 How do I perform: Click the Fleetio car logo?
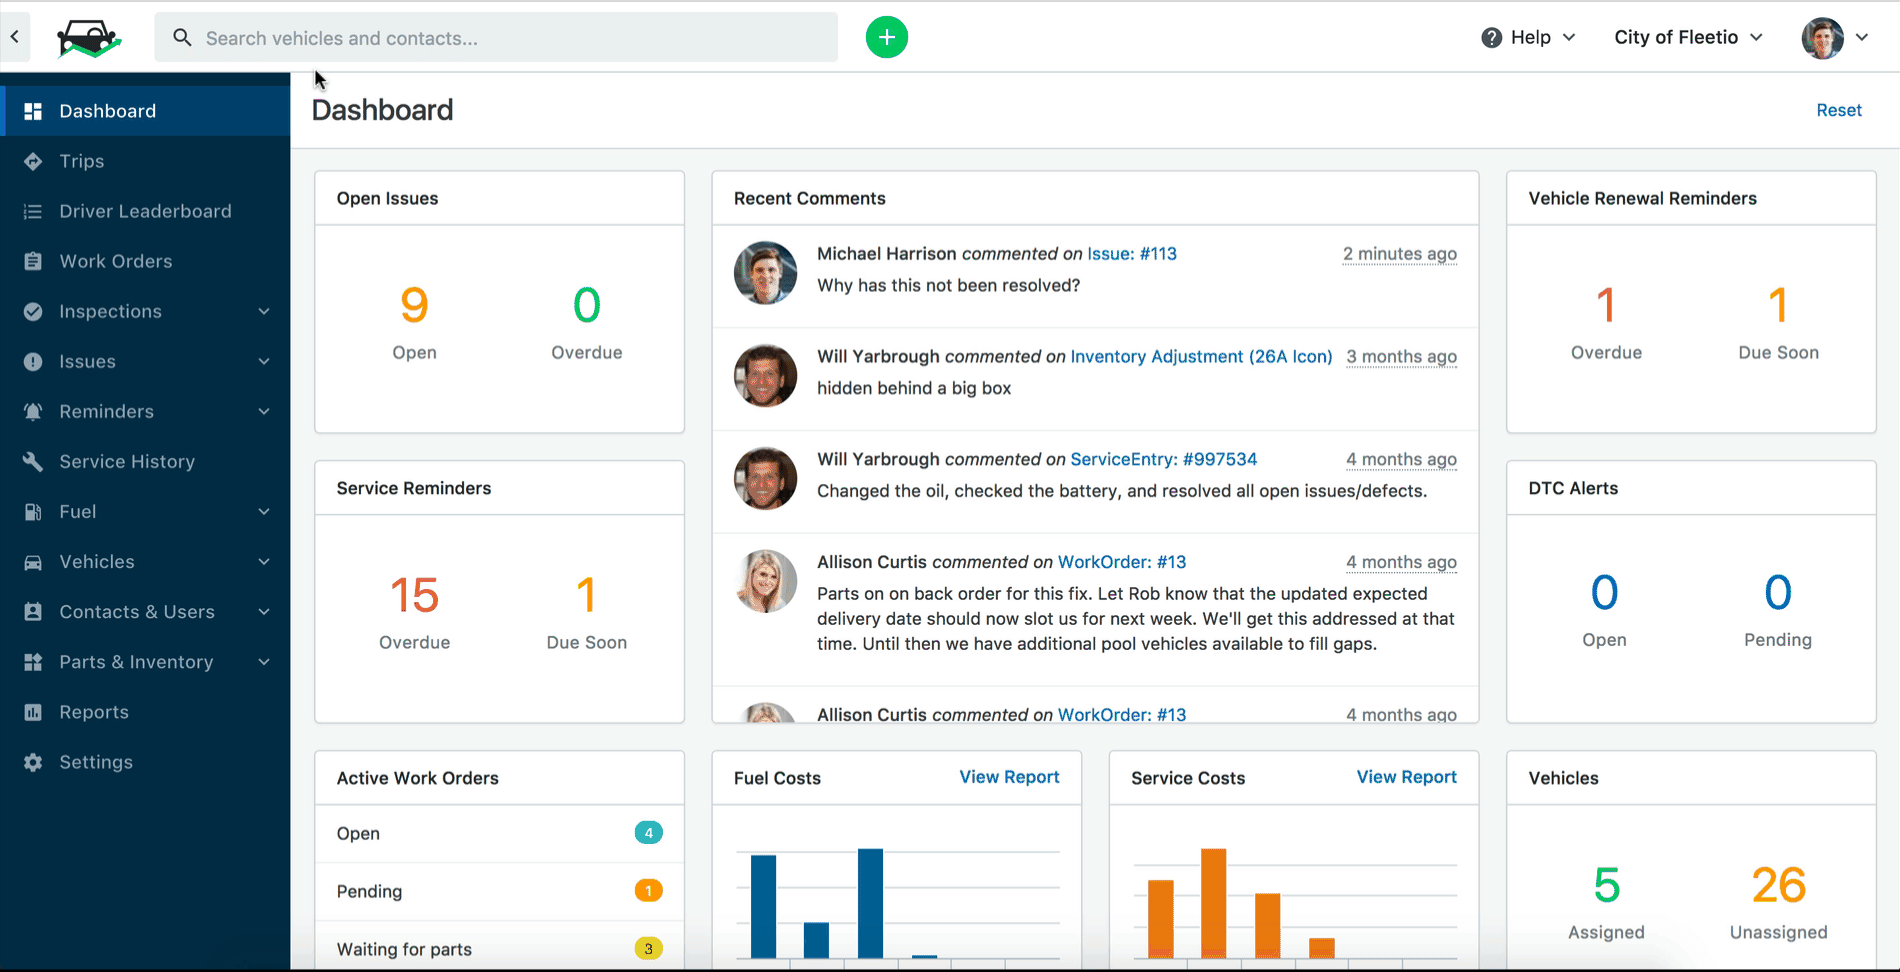[89, 39]
